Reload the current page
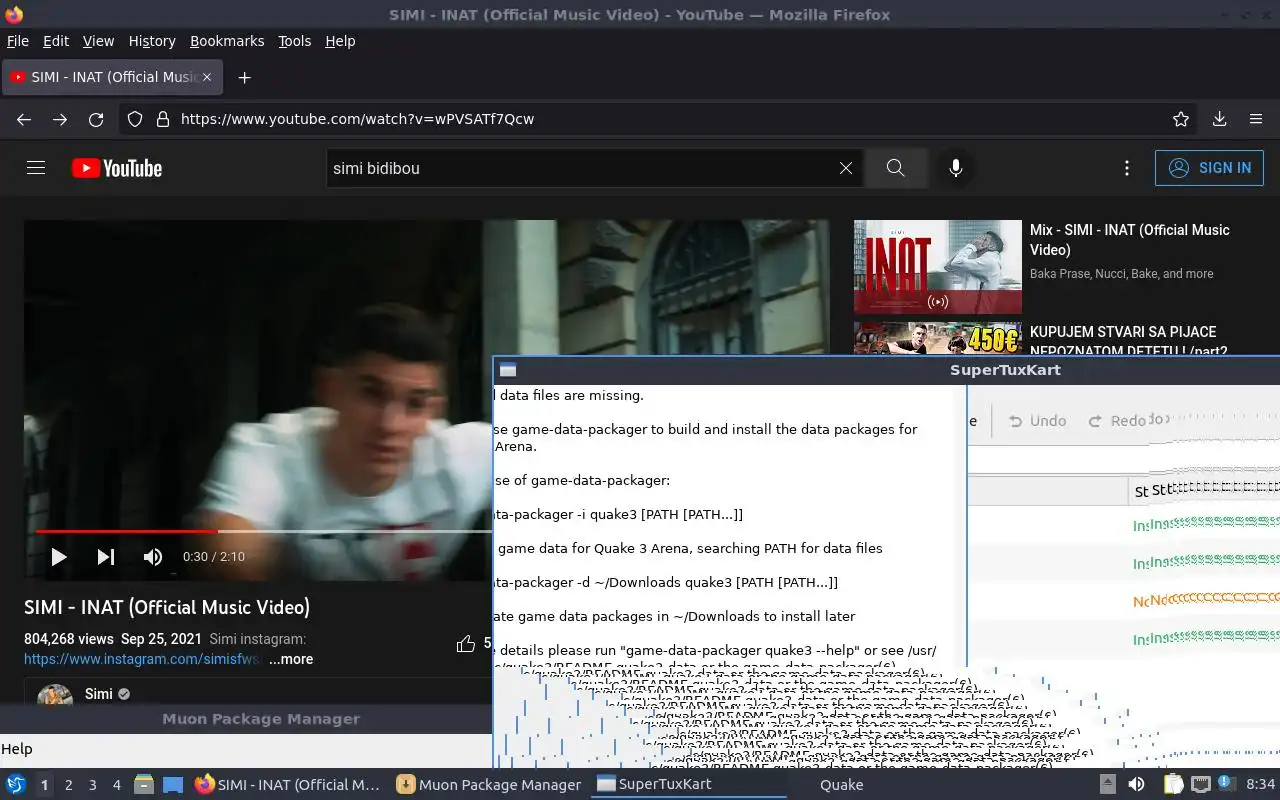 click(96, 119)
